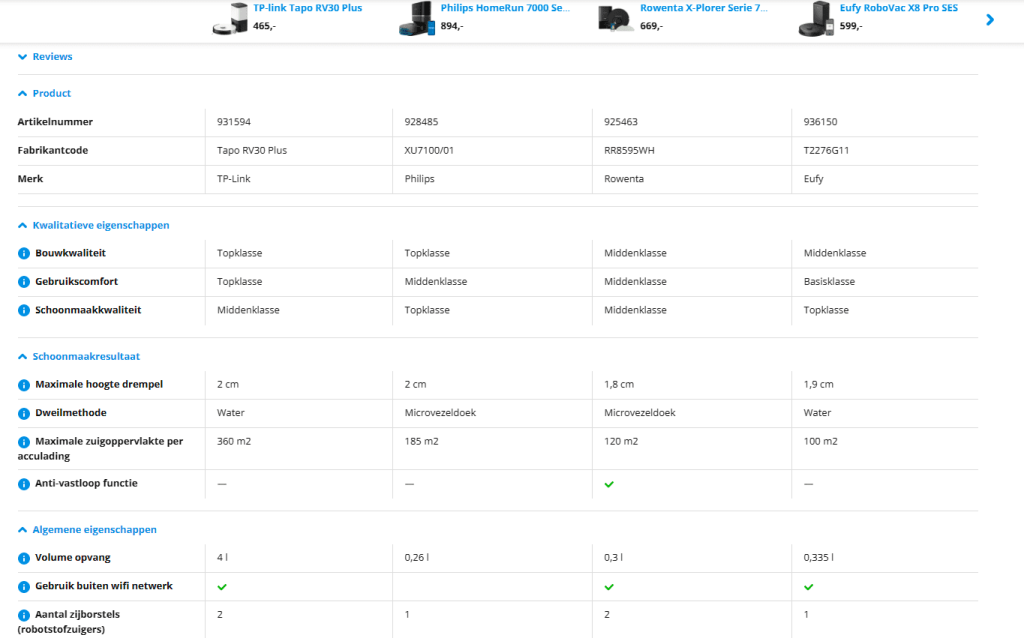Collapse the Product section
This screenshot has height=638, width=1024.
(x=44, y=93)
